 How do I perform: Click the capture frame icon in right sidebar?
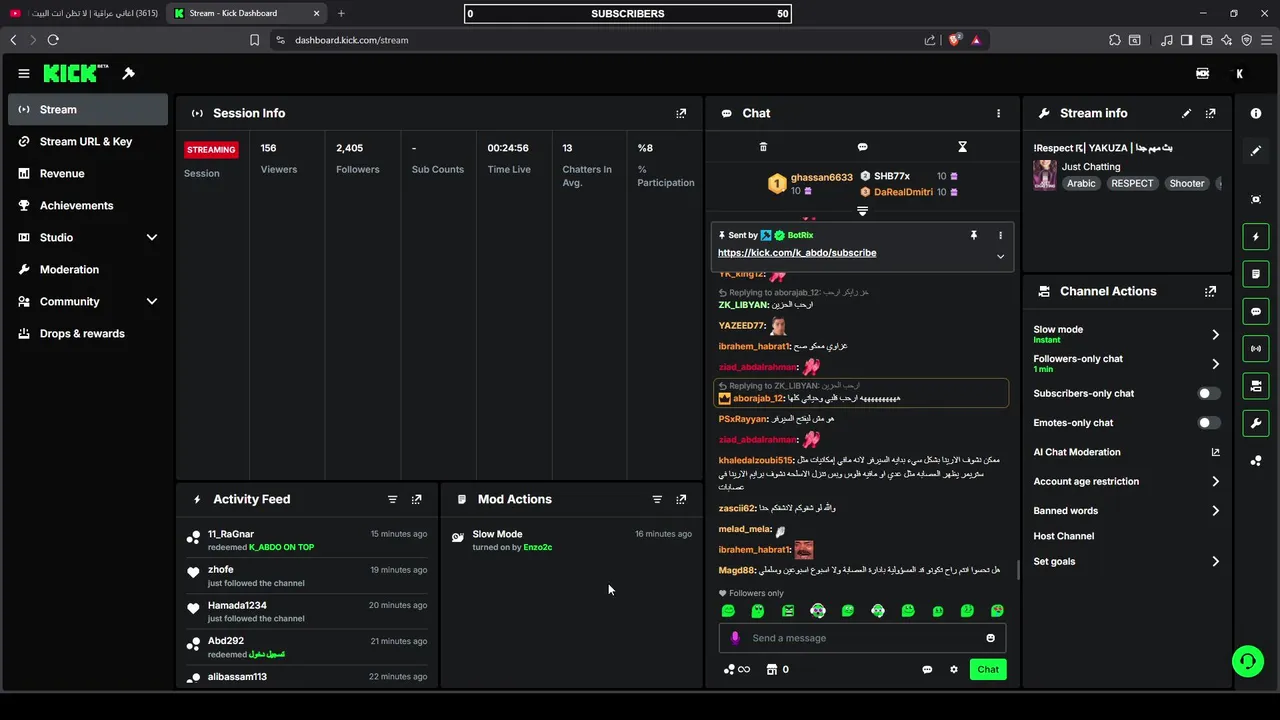coord(1256,199)
